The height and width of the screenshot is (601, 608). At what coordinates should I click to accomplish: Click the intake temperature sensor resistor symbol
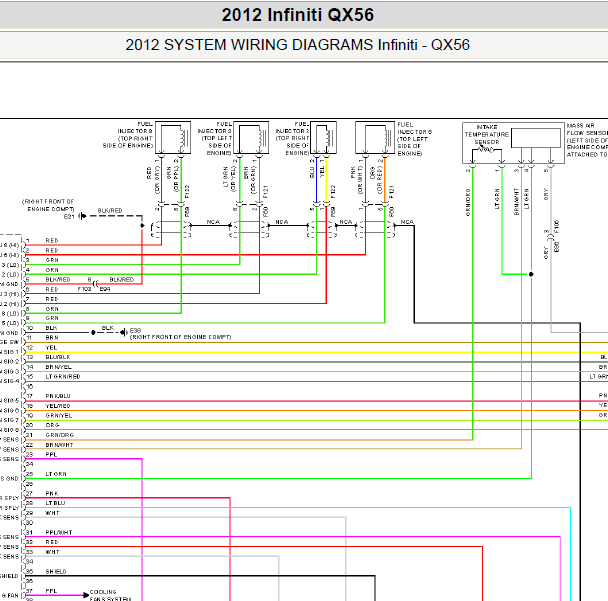pyautogui.click(x=487, y=150)
